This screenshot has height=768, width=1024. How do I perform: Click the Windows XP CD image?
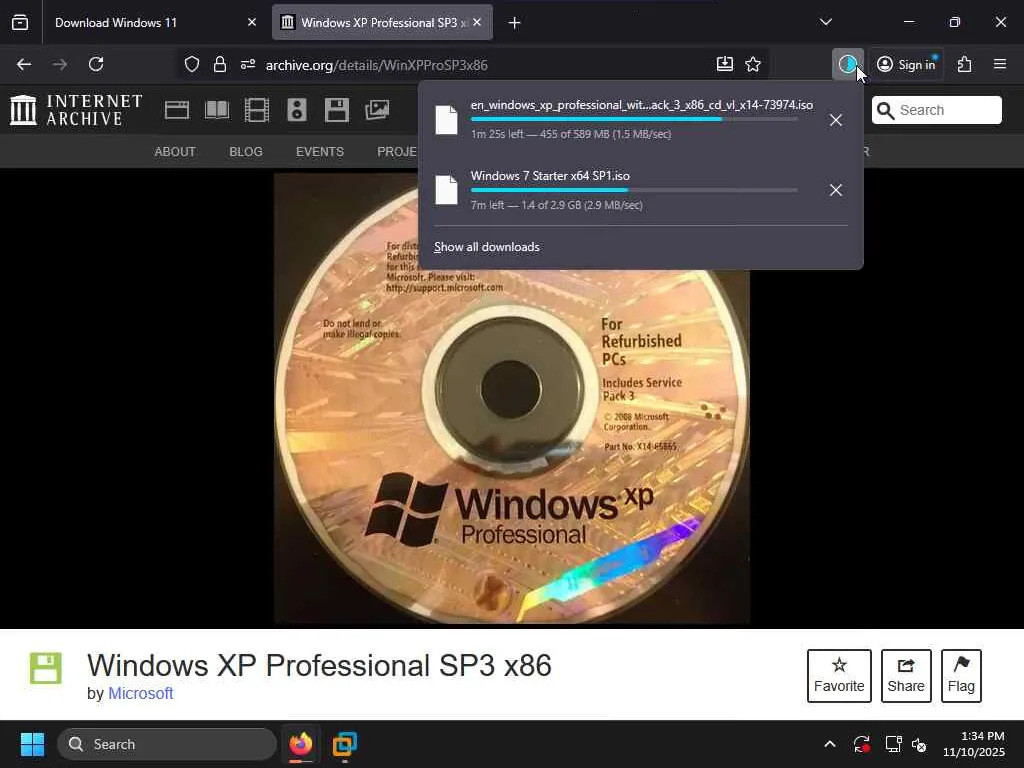pos(511,398)
